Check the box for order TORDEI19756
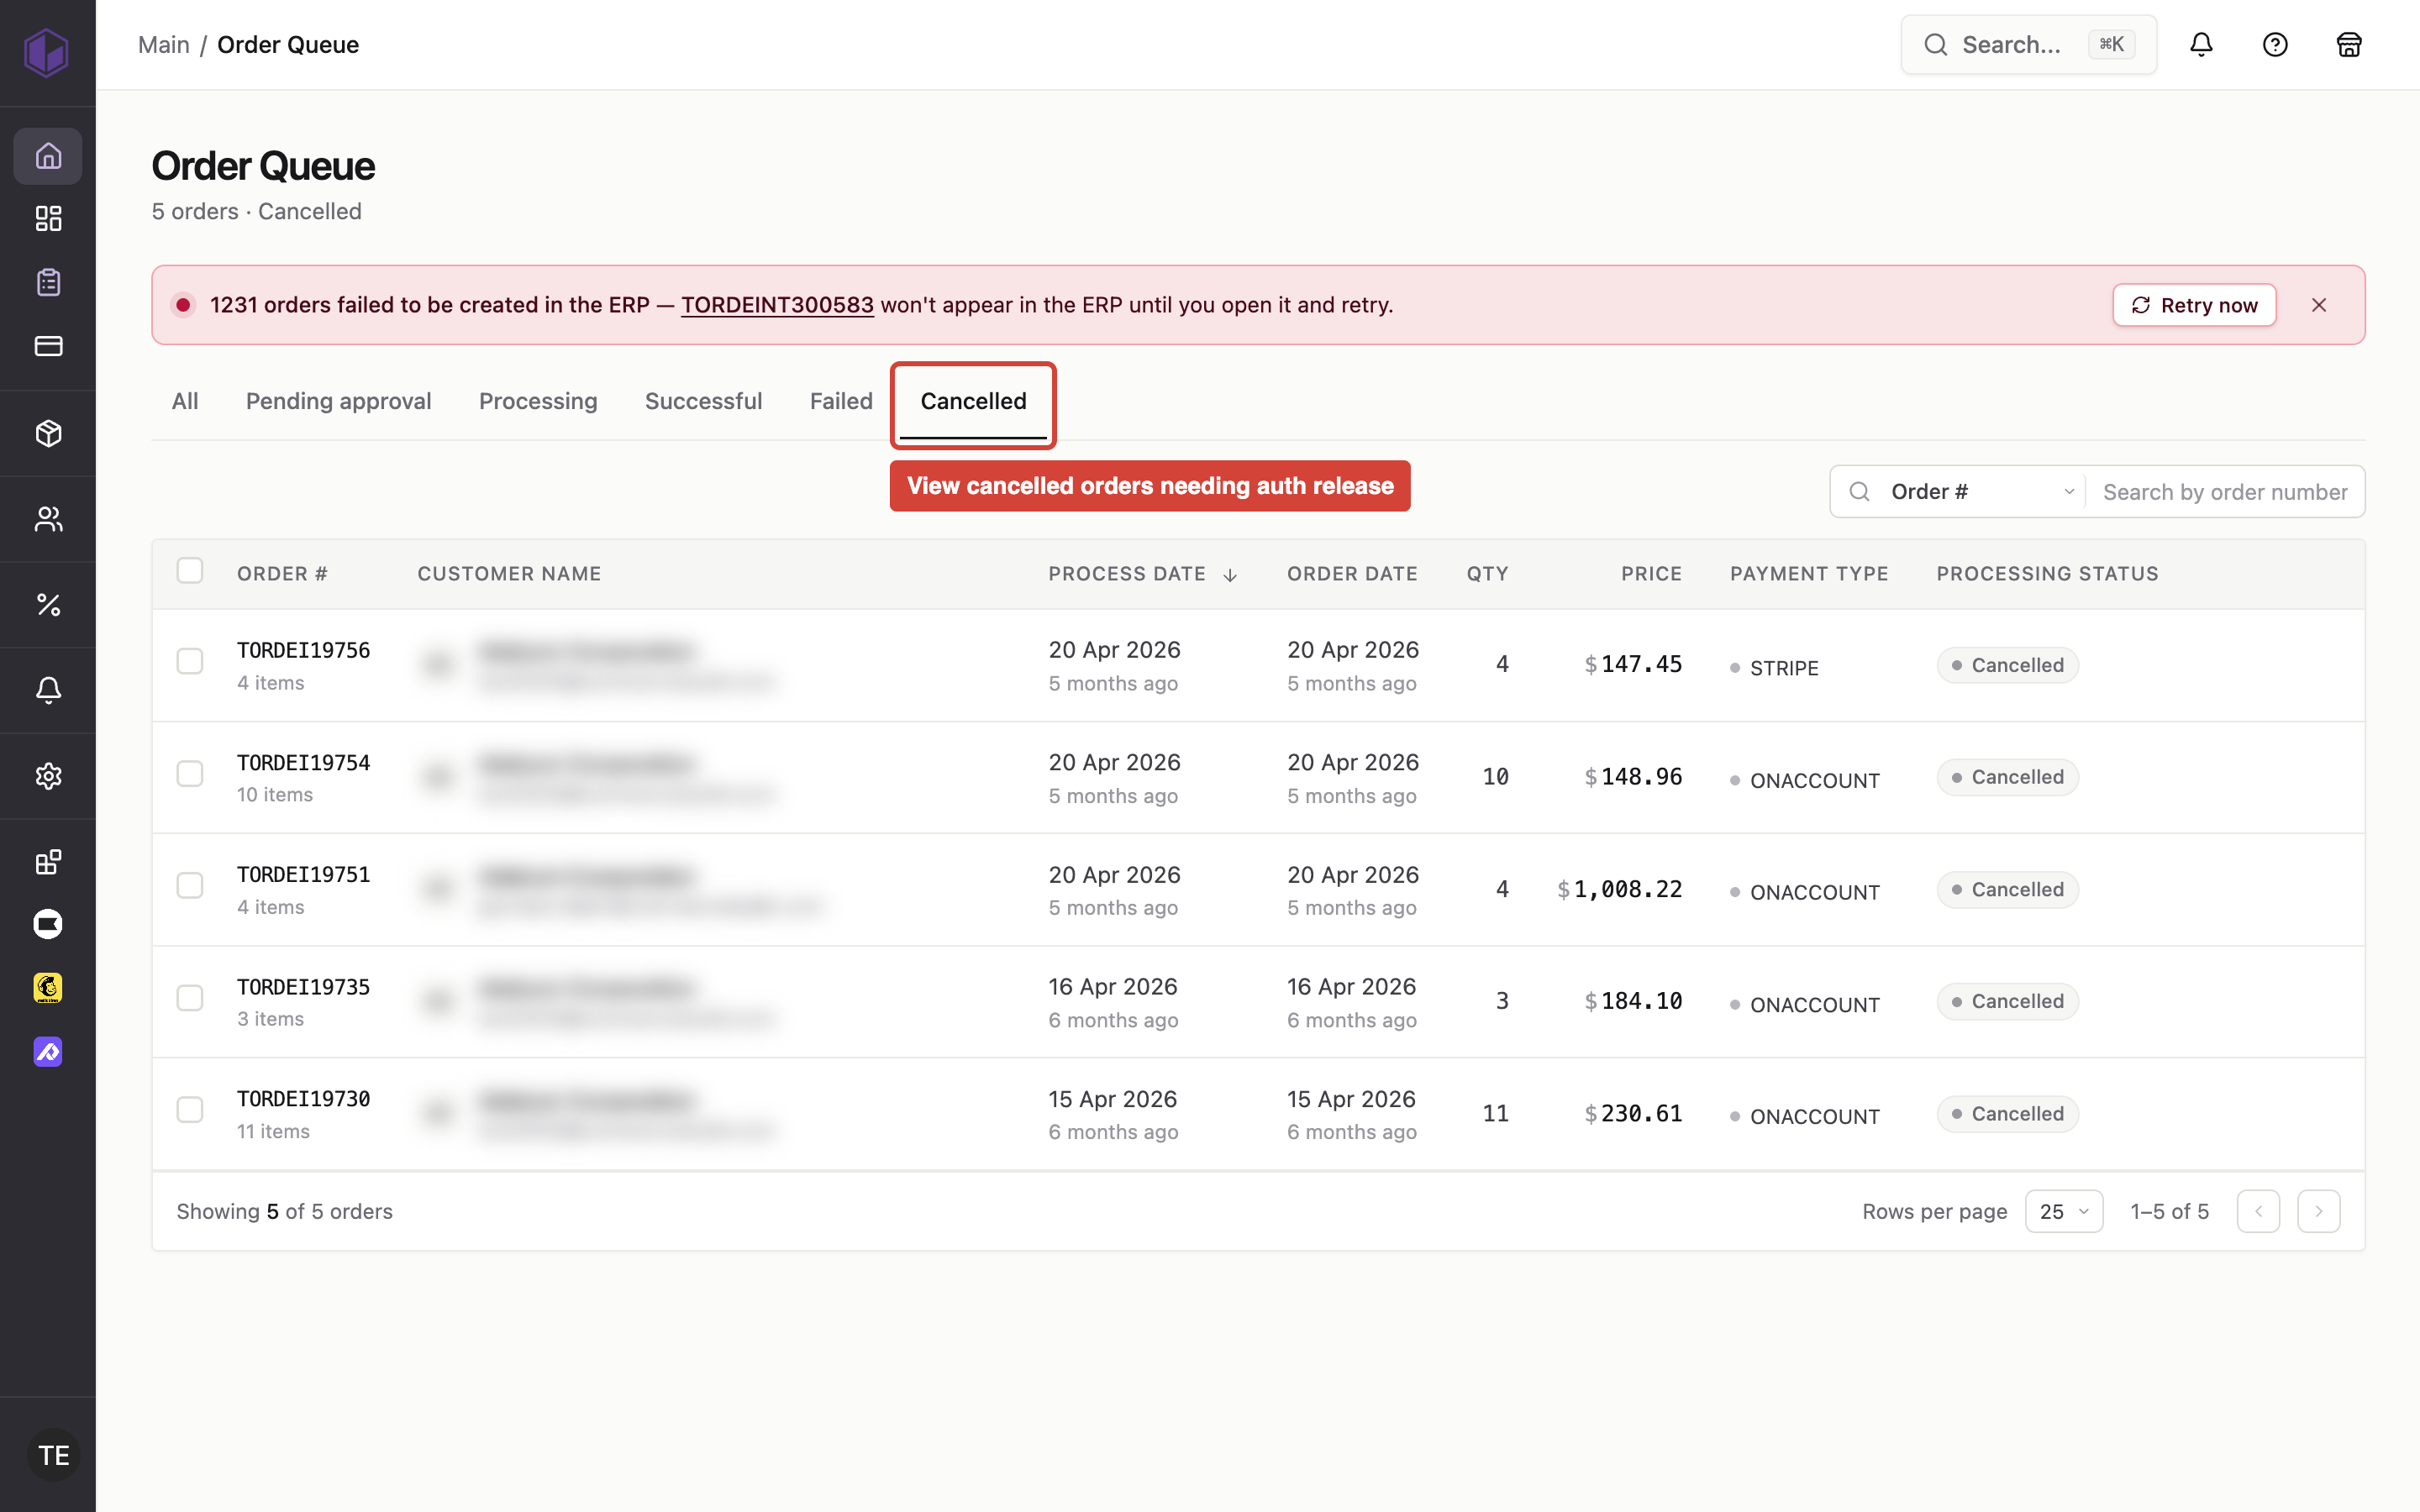This screenshot has height=1512, width=2420. 190,661
